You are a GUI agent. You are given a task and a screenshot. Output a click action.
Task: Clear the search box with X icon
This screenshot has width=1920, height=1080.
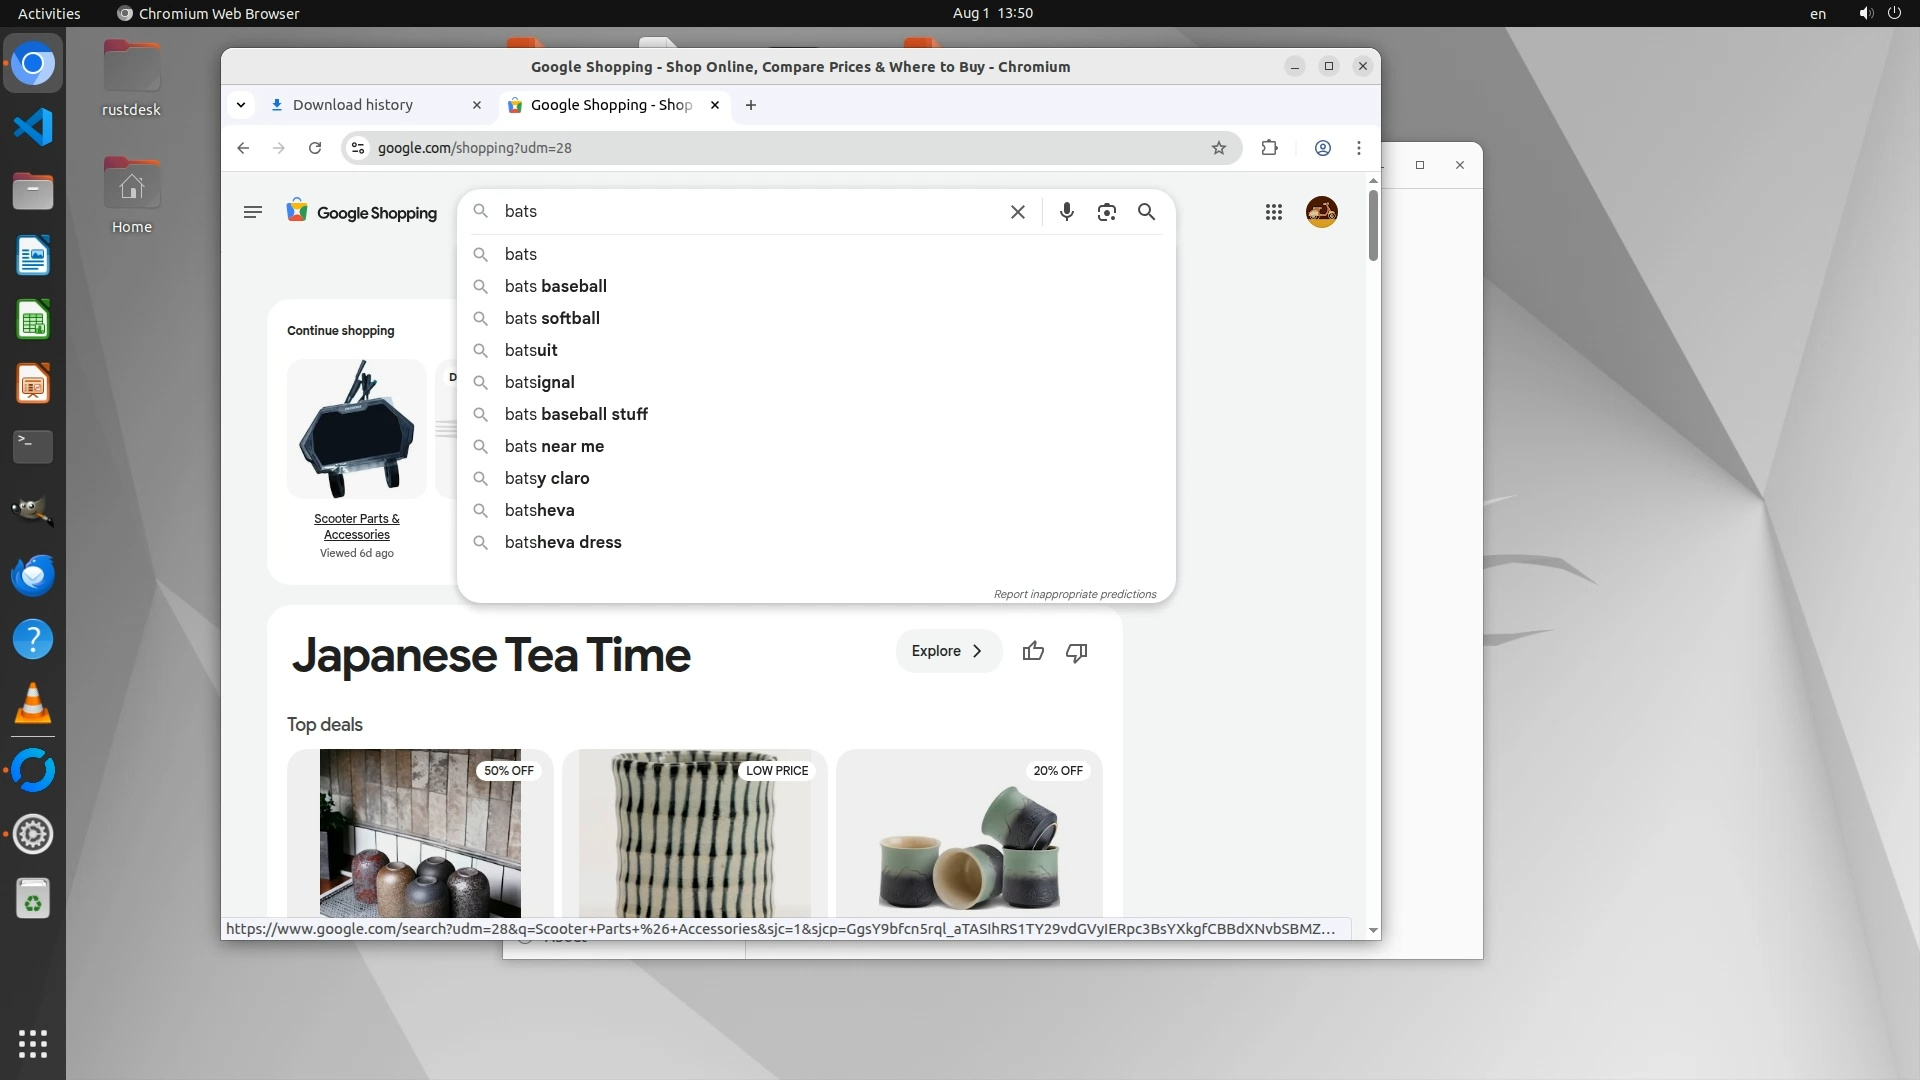tap(1017, 212)
